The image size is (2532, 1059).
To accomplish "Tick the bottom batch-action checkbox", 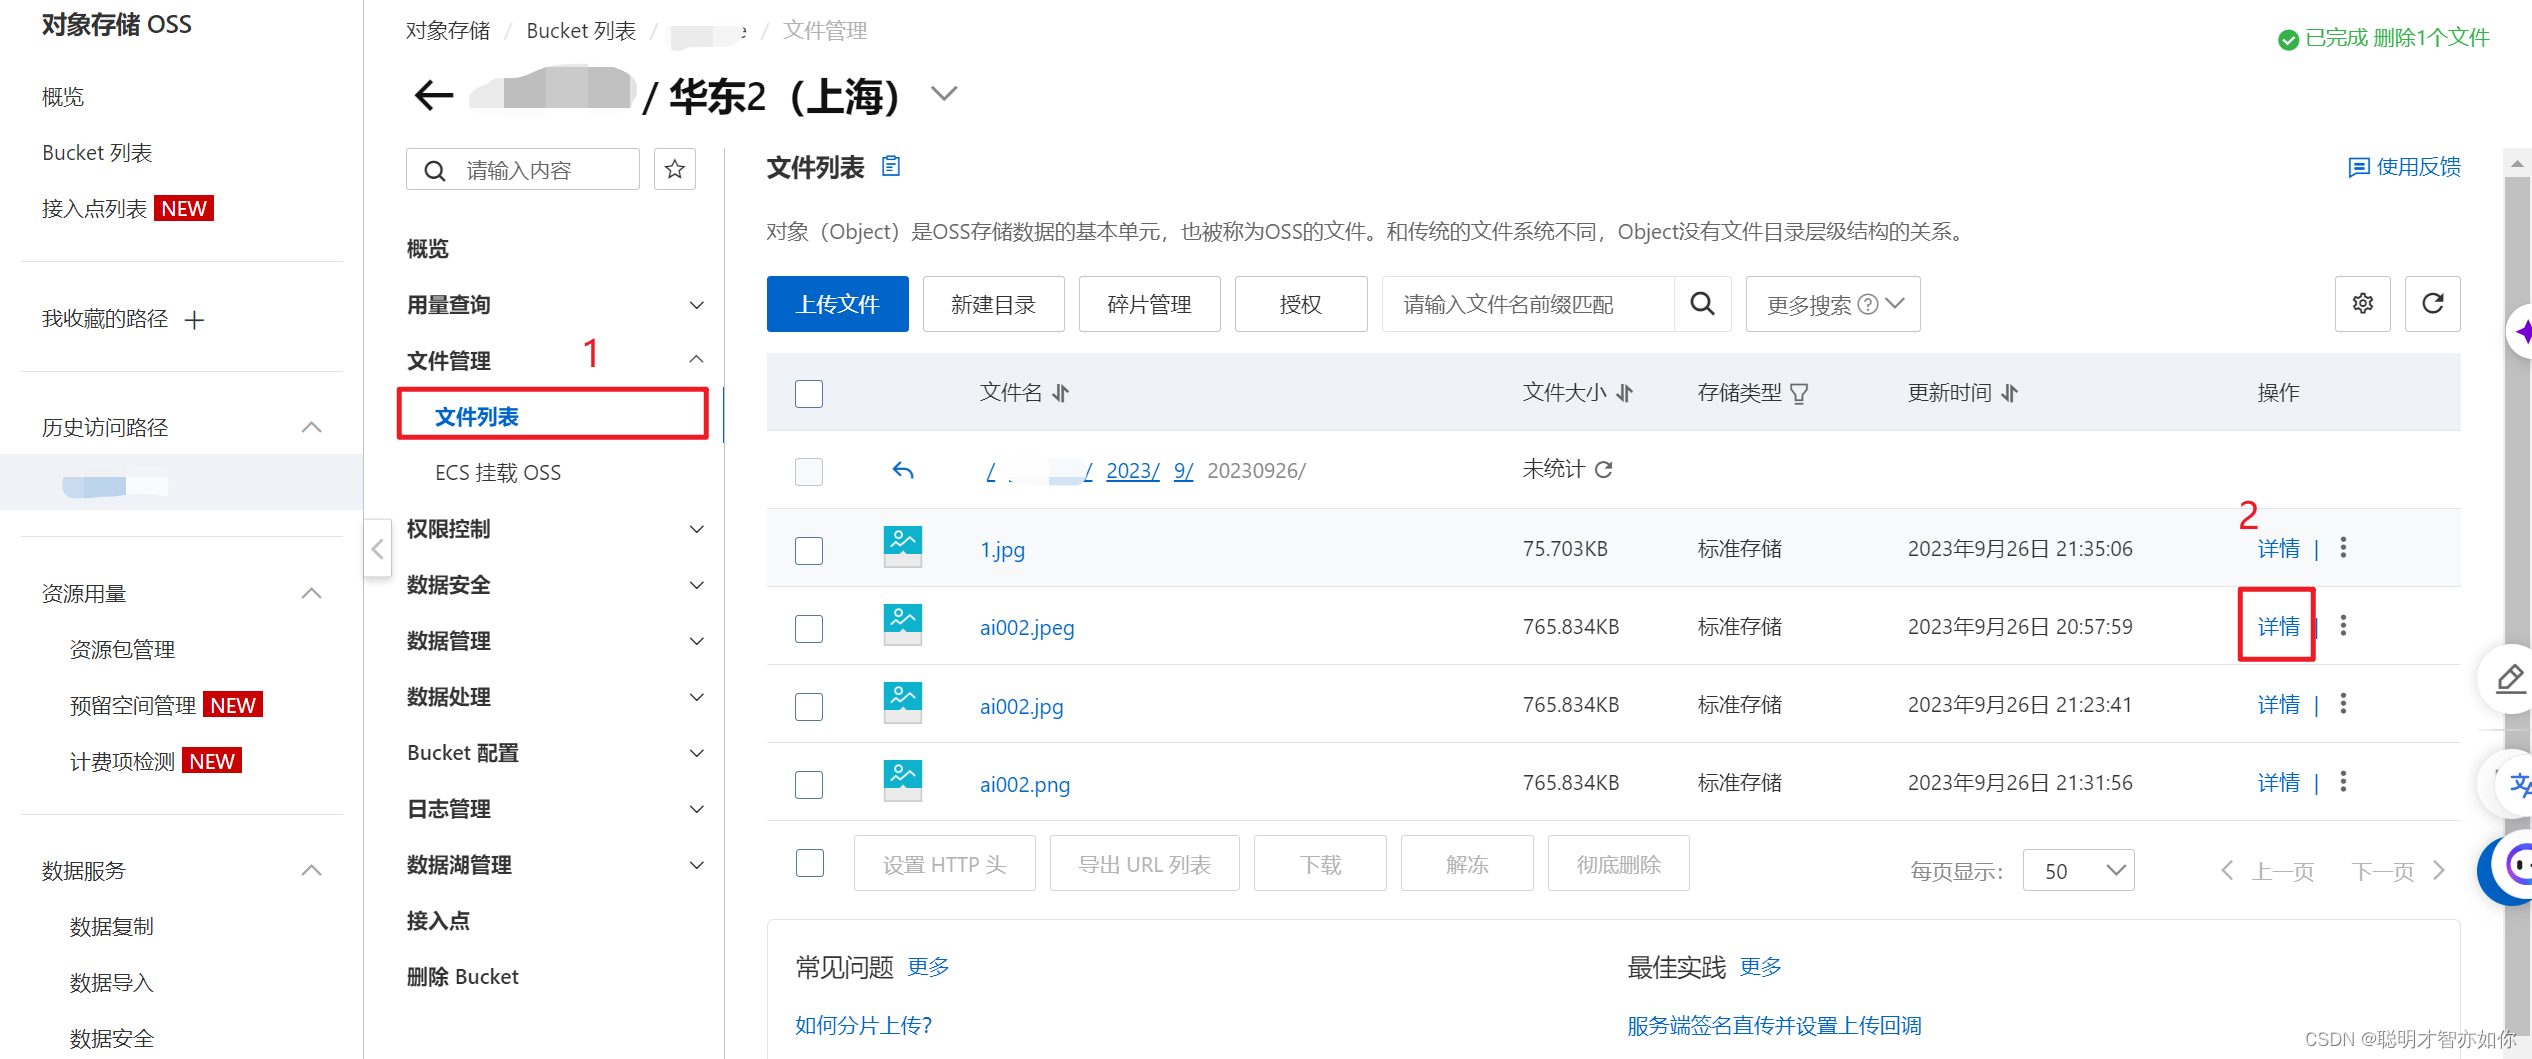I will [810, 863].
